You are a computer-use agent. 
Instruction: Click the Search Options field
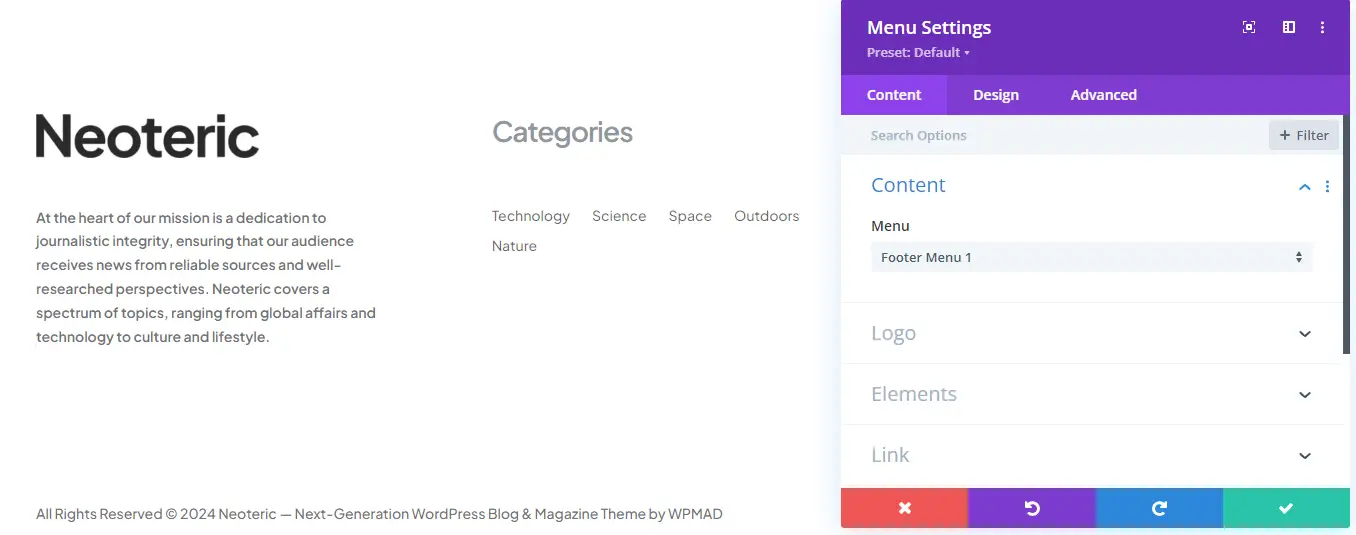1060,135
